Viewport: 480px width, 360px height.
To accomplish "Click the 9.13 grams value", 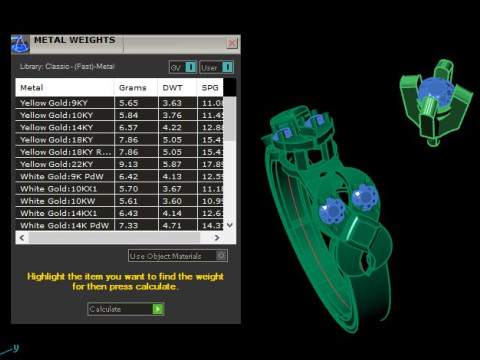I will [129, 164].
